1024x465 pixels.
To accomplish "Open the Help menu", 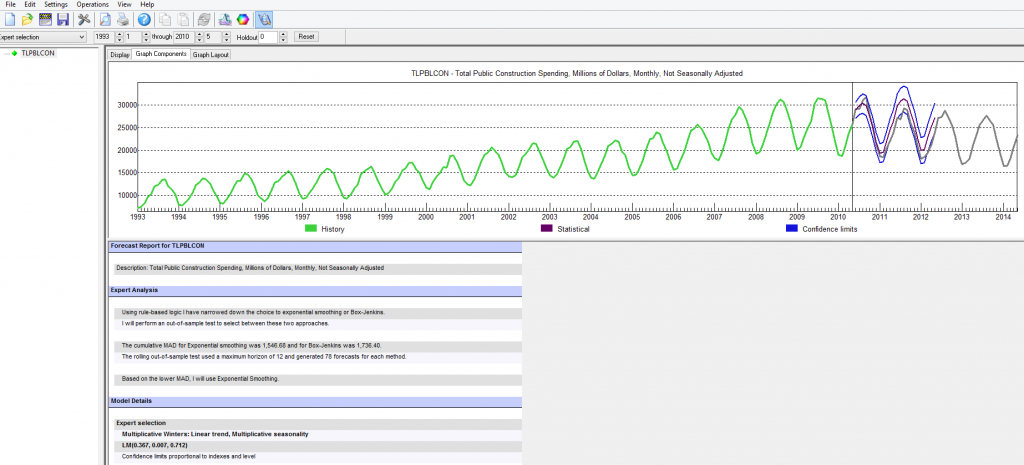I will (x=148, y=5).
